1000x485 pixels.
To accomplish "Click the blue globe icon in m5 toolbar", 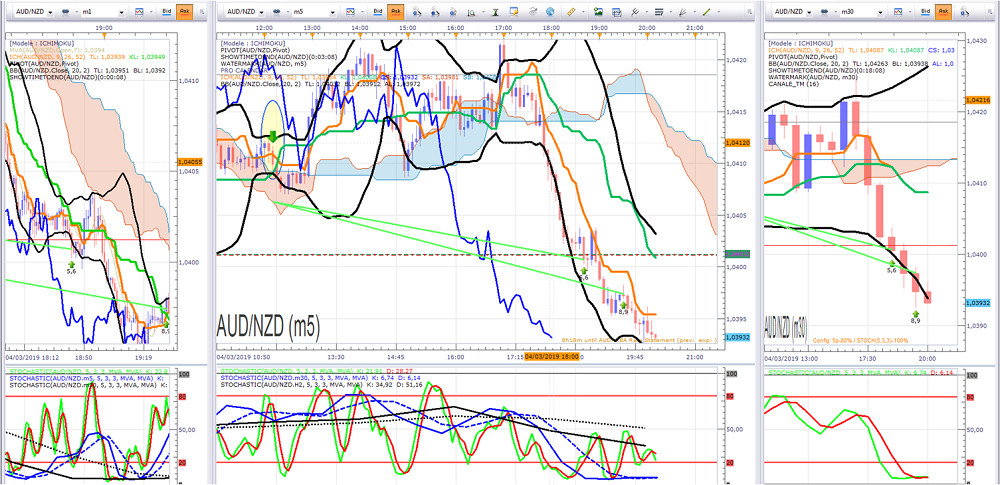I will pos(550,11).
